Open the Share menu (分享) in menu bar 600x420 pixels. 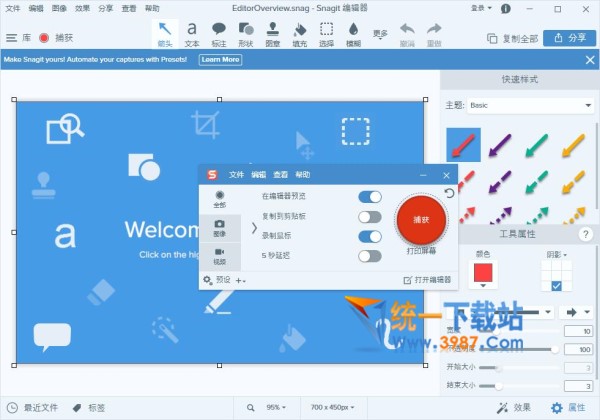tap(106, 8)
